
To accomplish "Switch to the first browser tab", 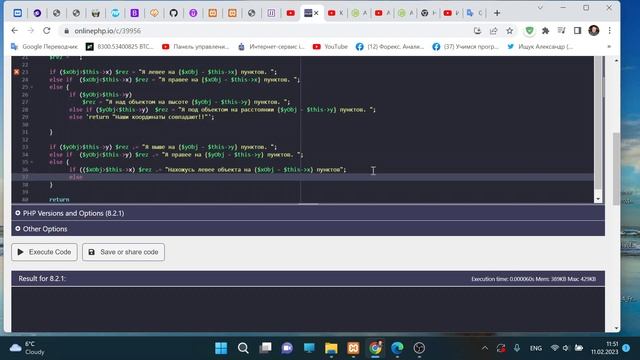I will [18, 13].
